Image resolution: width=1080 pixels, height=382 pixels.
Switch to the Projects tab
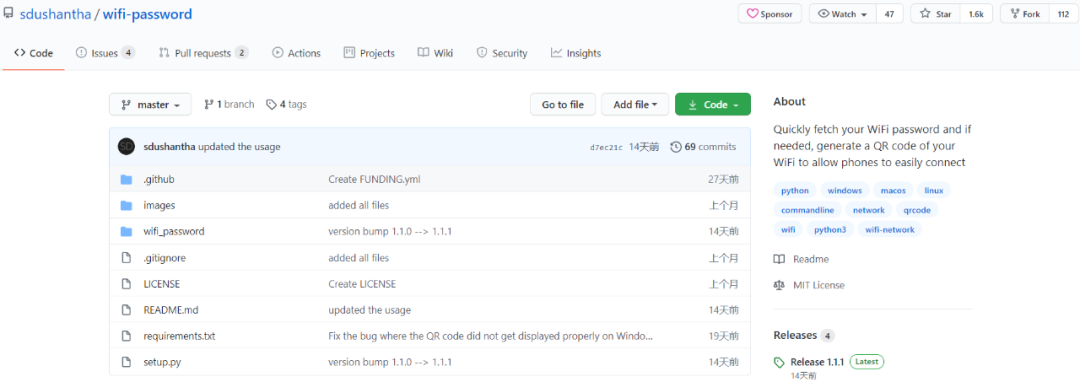coord(369,53)
